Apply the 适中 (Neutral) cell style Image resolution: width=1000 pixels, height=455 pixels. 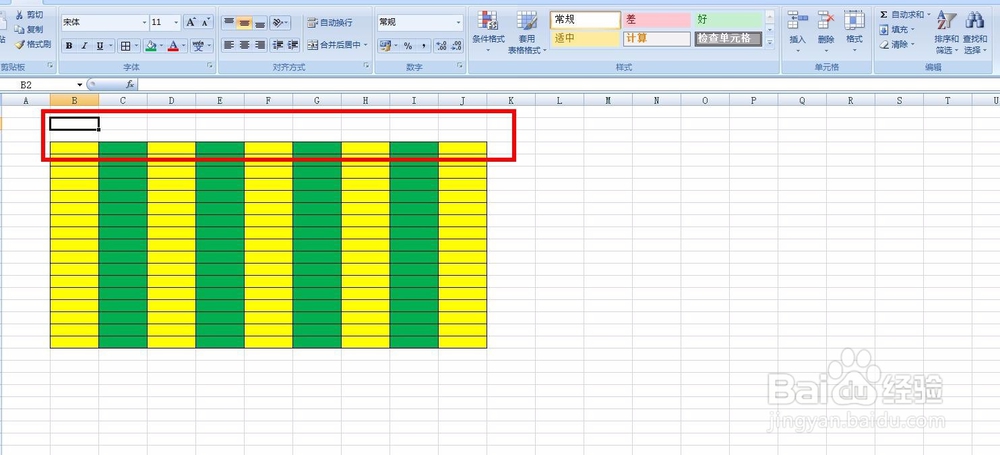[x=585, y=39]
